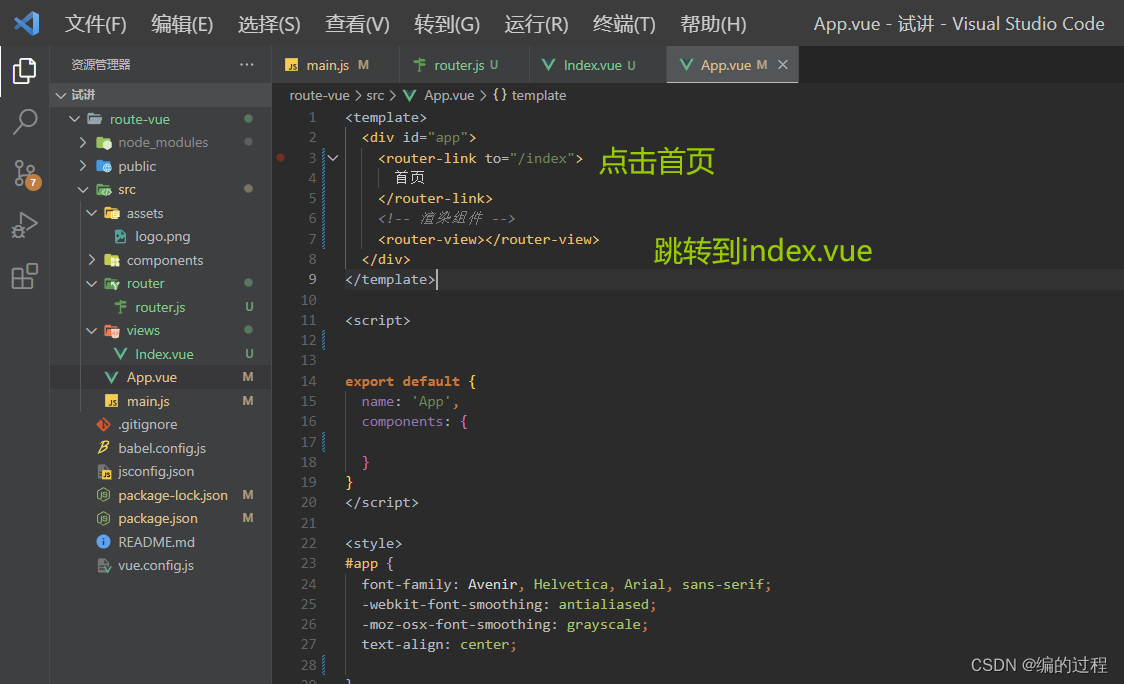Image resolution: width=1124 pixels, height=684 pixels.
Task: Open the 编辑(E) menu
Action: [x=182, y=24]
